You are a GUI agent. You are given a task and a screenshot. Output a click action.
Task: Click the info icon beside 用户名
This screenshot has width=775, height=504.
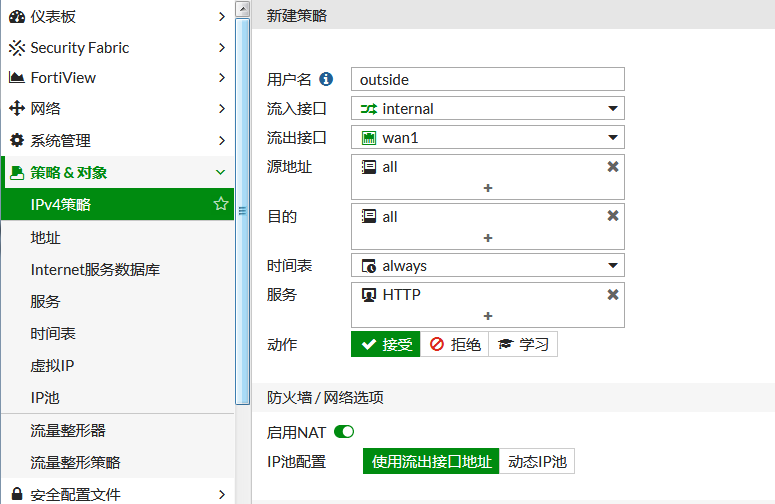[x=326, y=80]
